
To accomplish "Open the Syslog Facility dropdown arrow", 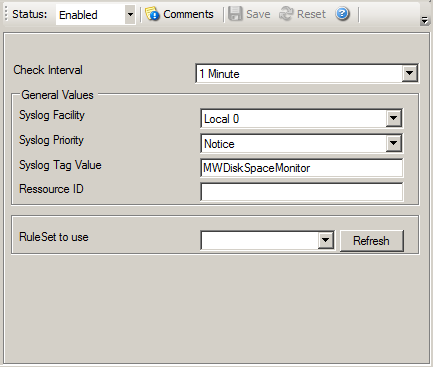I will 394,118.
